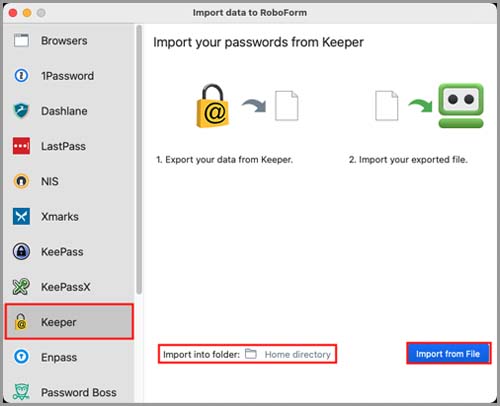Screen dimensions: 500x406
Task: Click the large RoboForm robot logo
Action: (461, 106)
